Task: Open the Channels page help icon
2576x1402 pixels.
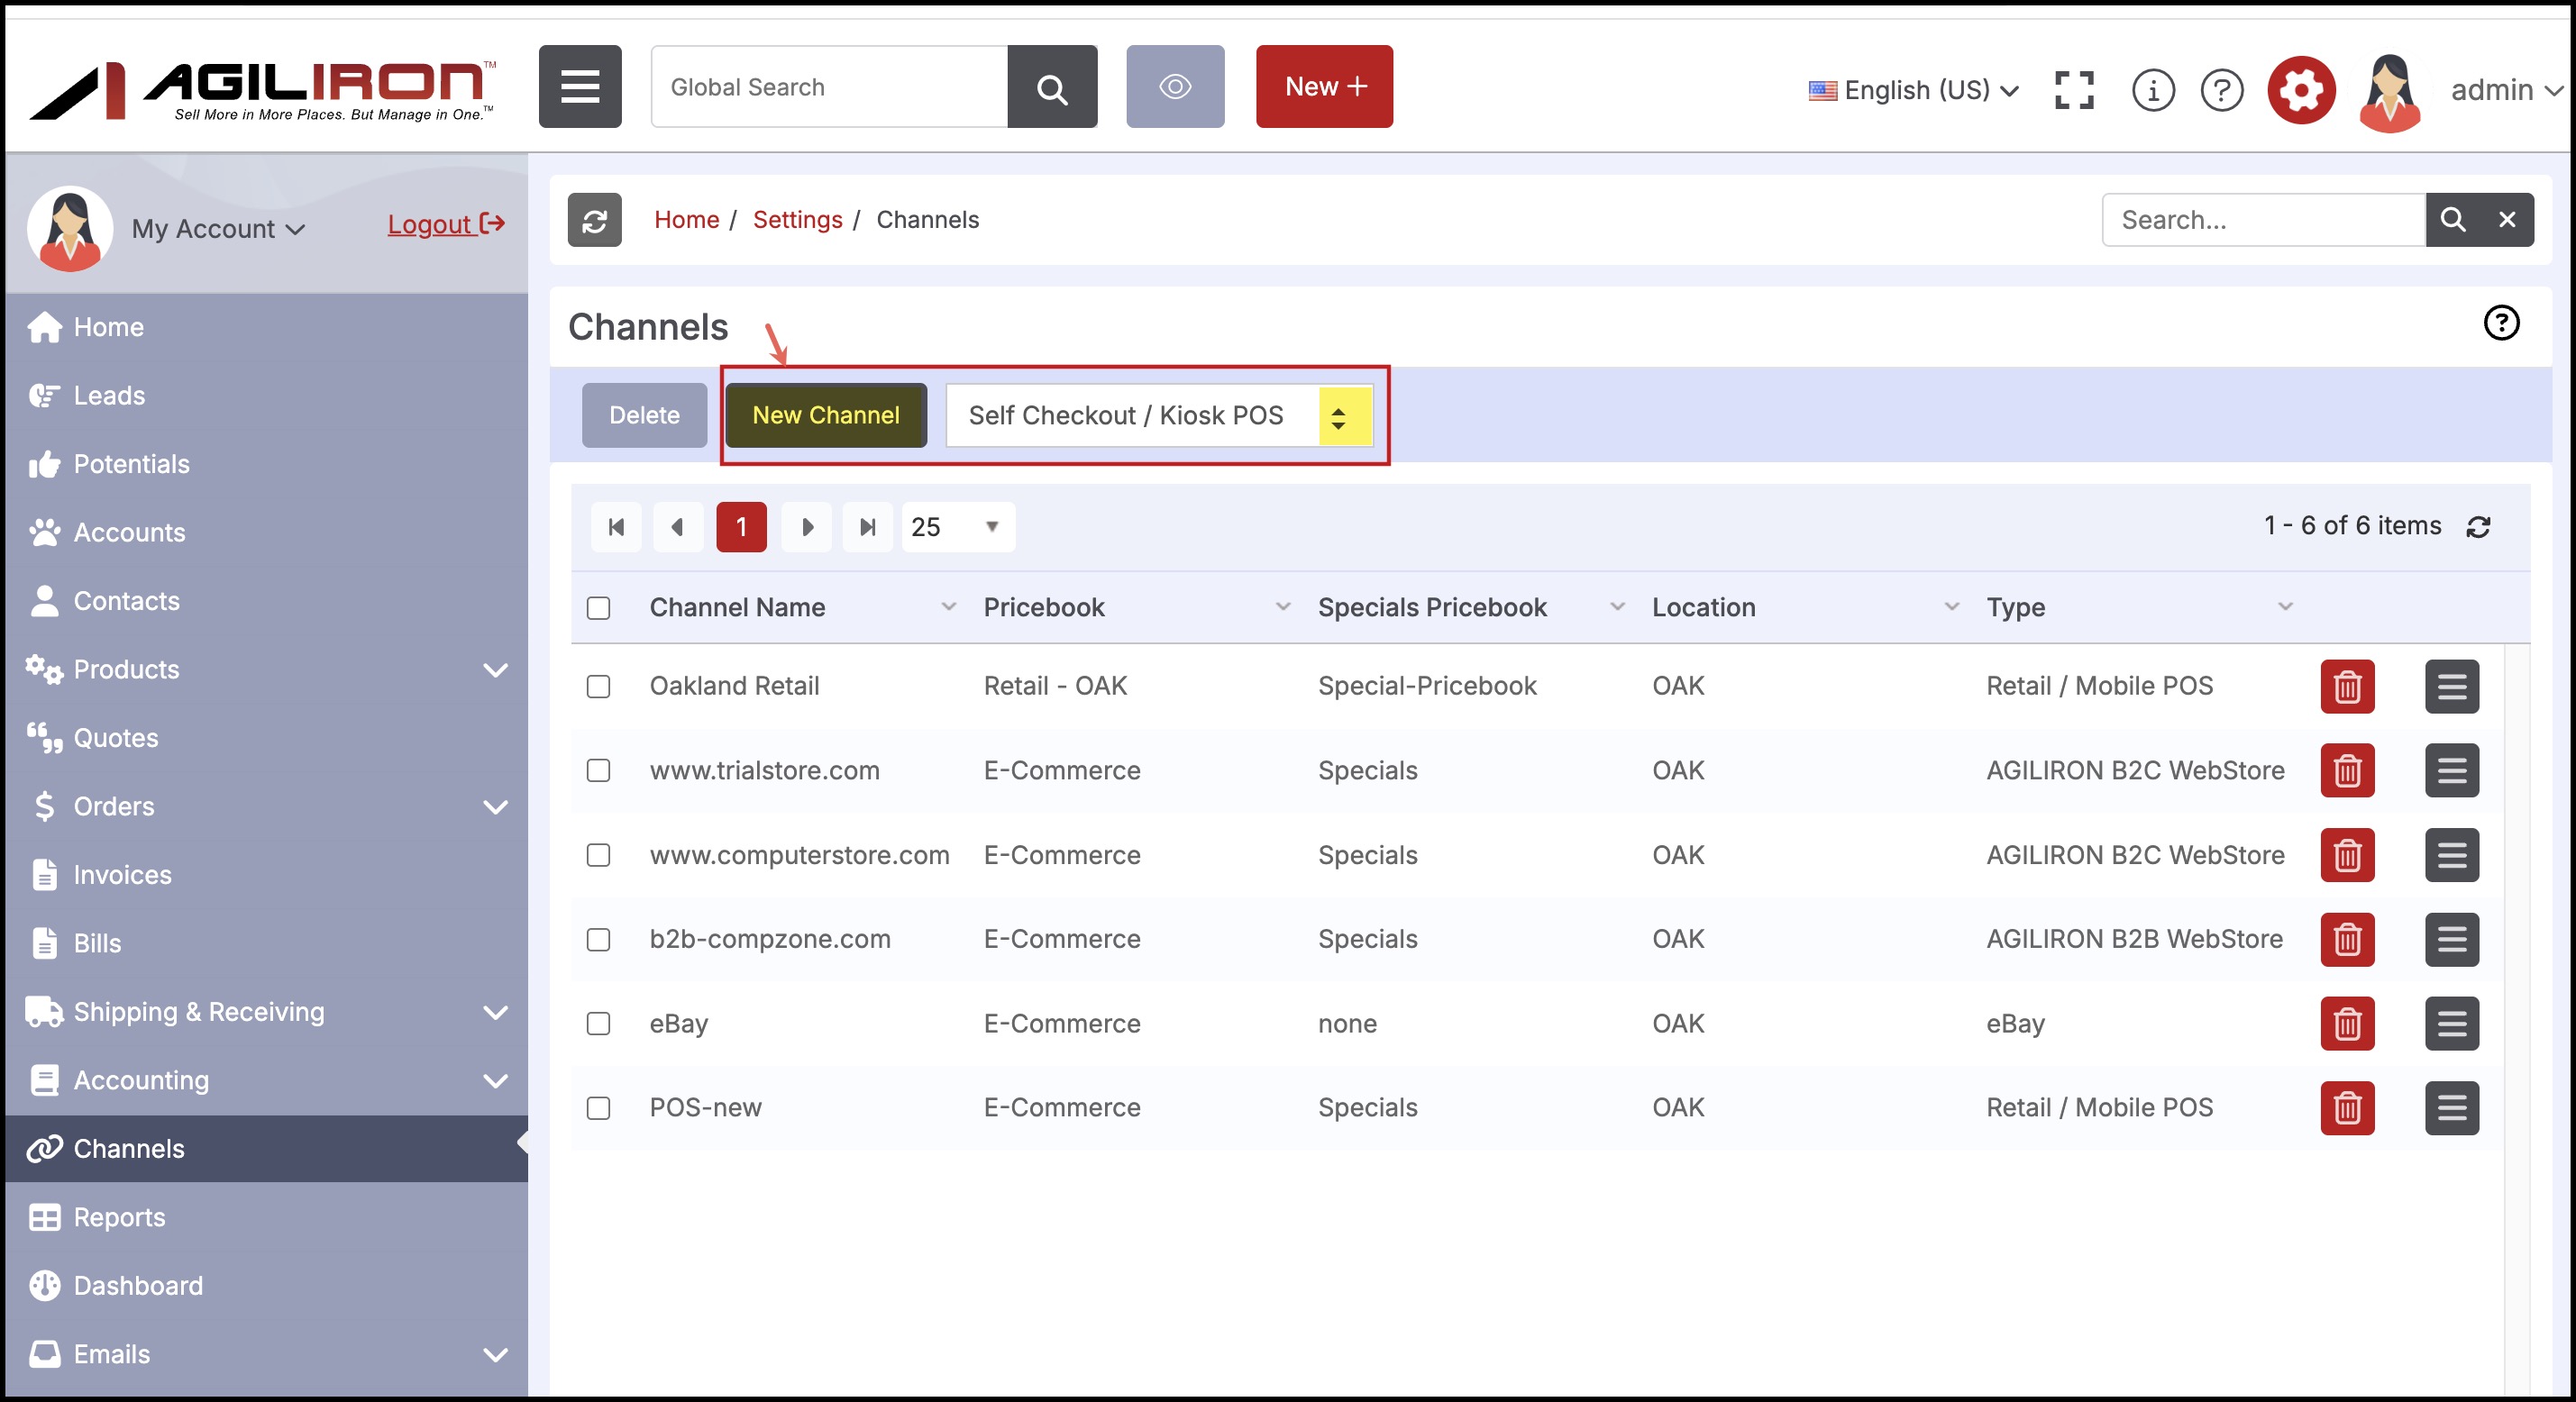Action: click(2500, 323)
